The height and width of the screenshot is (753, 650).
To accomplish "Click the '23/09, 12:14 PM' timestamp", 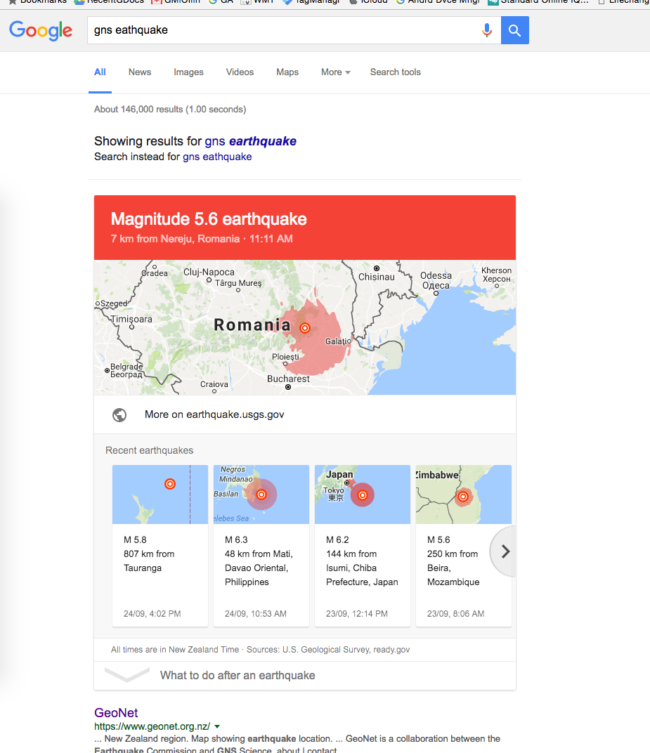I will click(x=357, y=614).
